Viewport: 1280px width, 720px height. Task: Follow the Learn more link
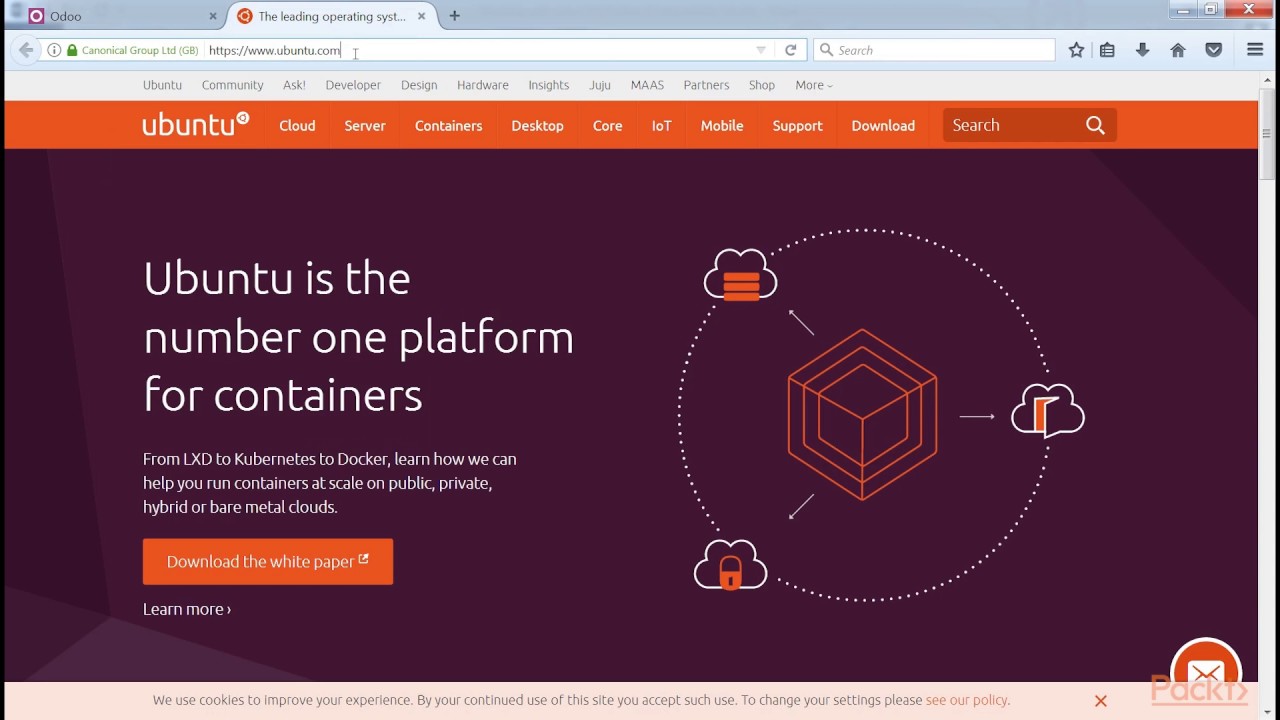pyautogui.click(x=187, y=609)
